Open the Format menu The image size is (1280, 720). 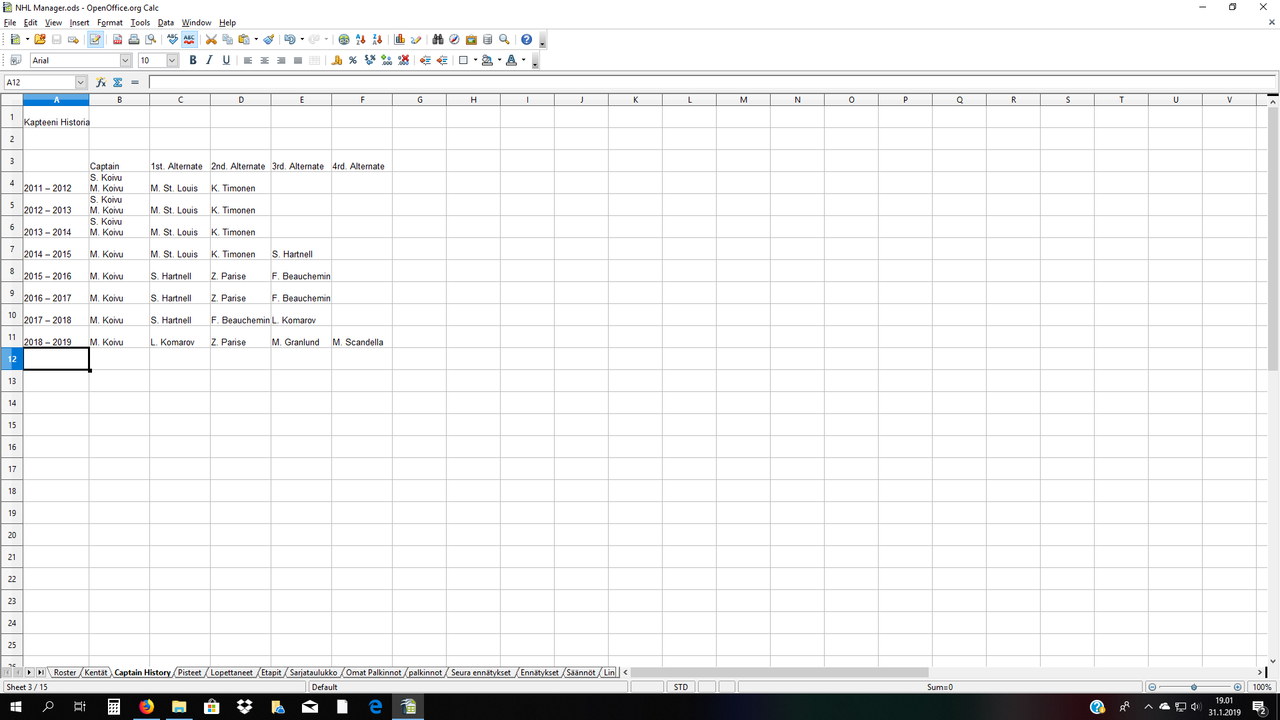click(110, 22)
